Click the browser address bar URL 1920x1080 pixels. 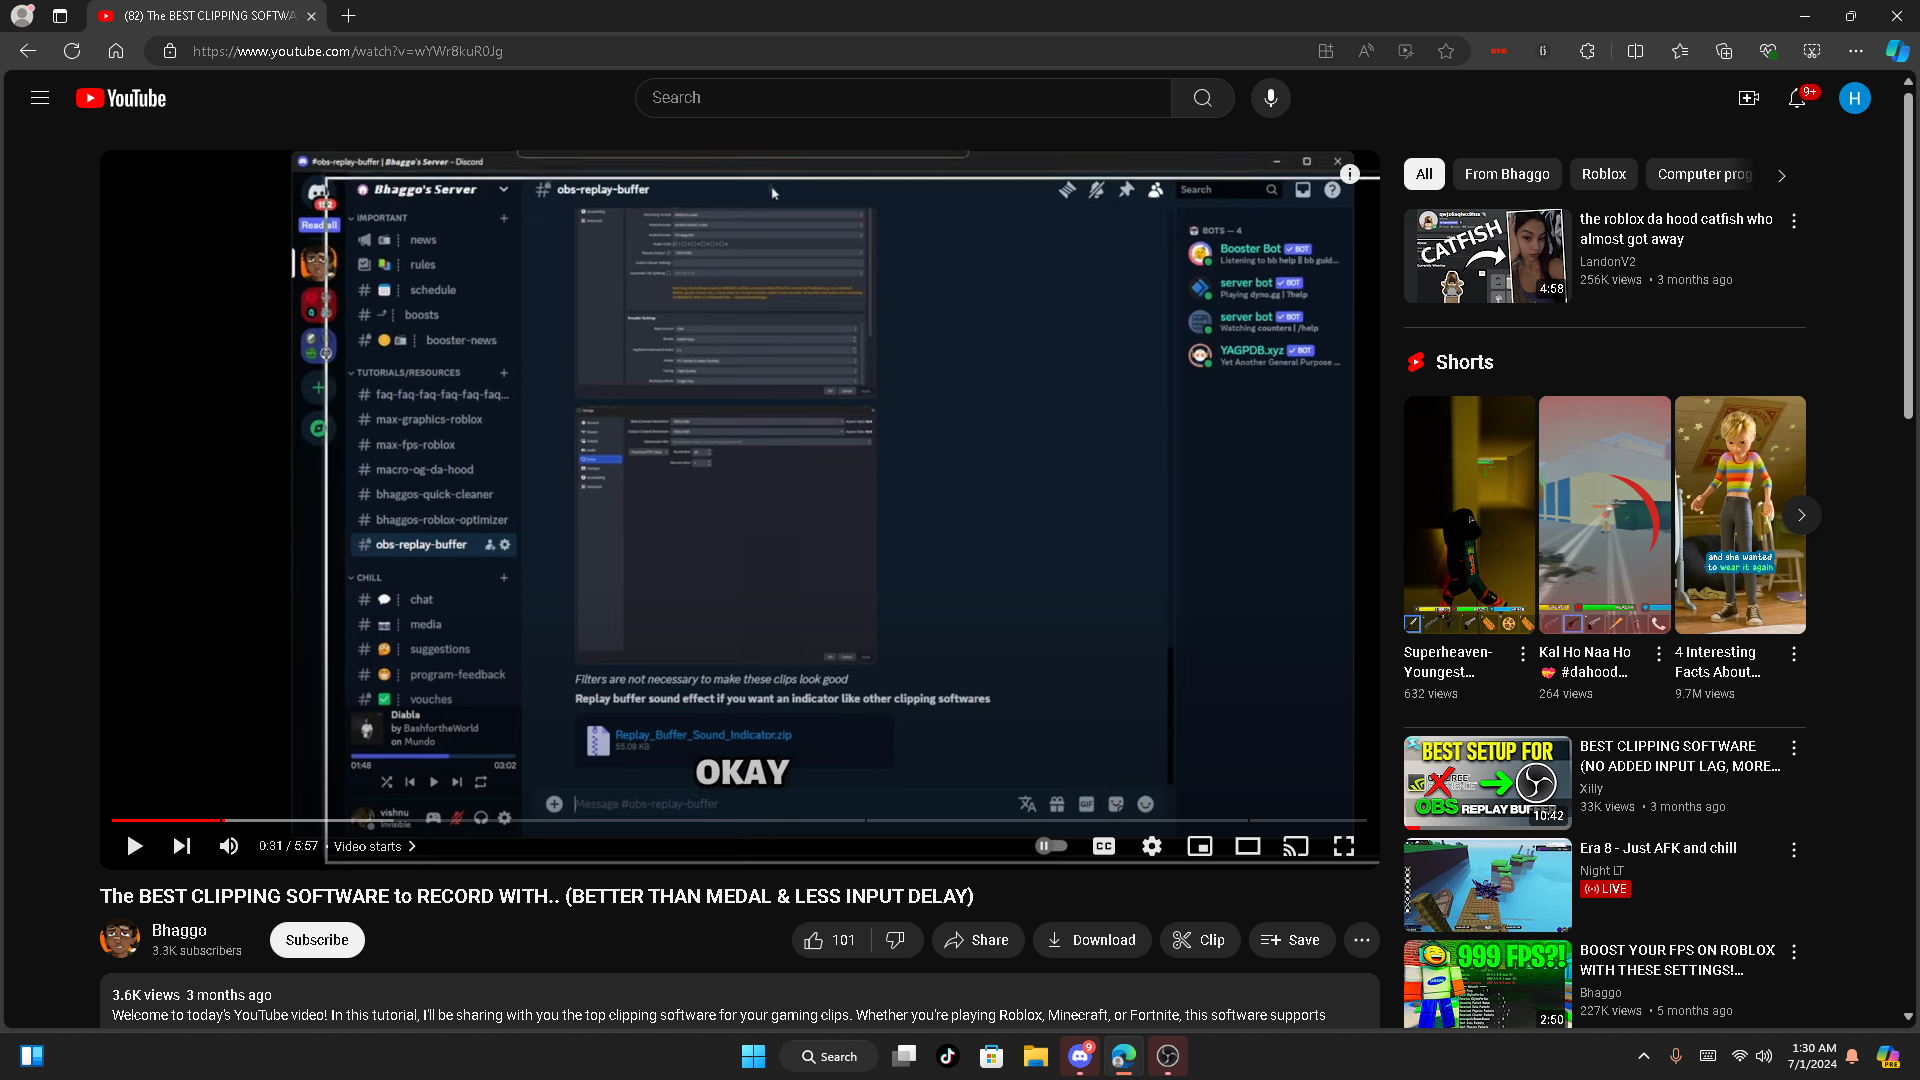pyautogui.click(x=348, y=51)
